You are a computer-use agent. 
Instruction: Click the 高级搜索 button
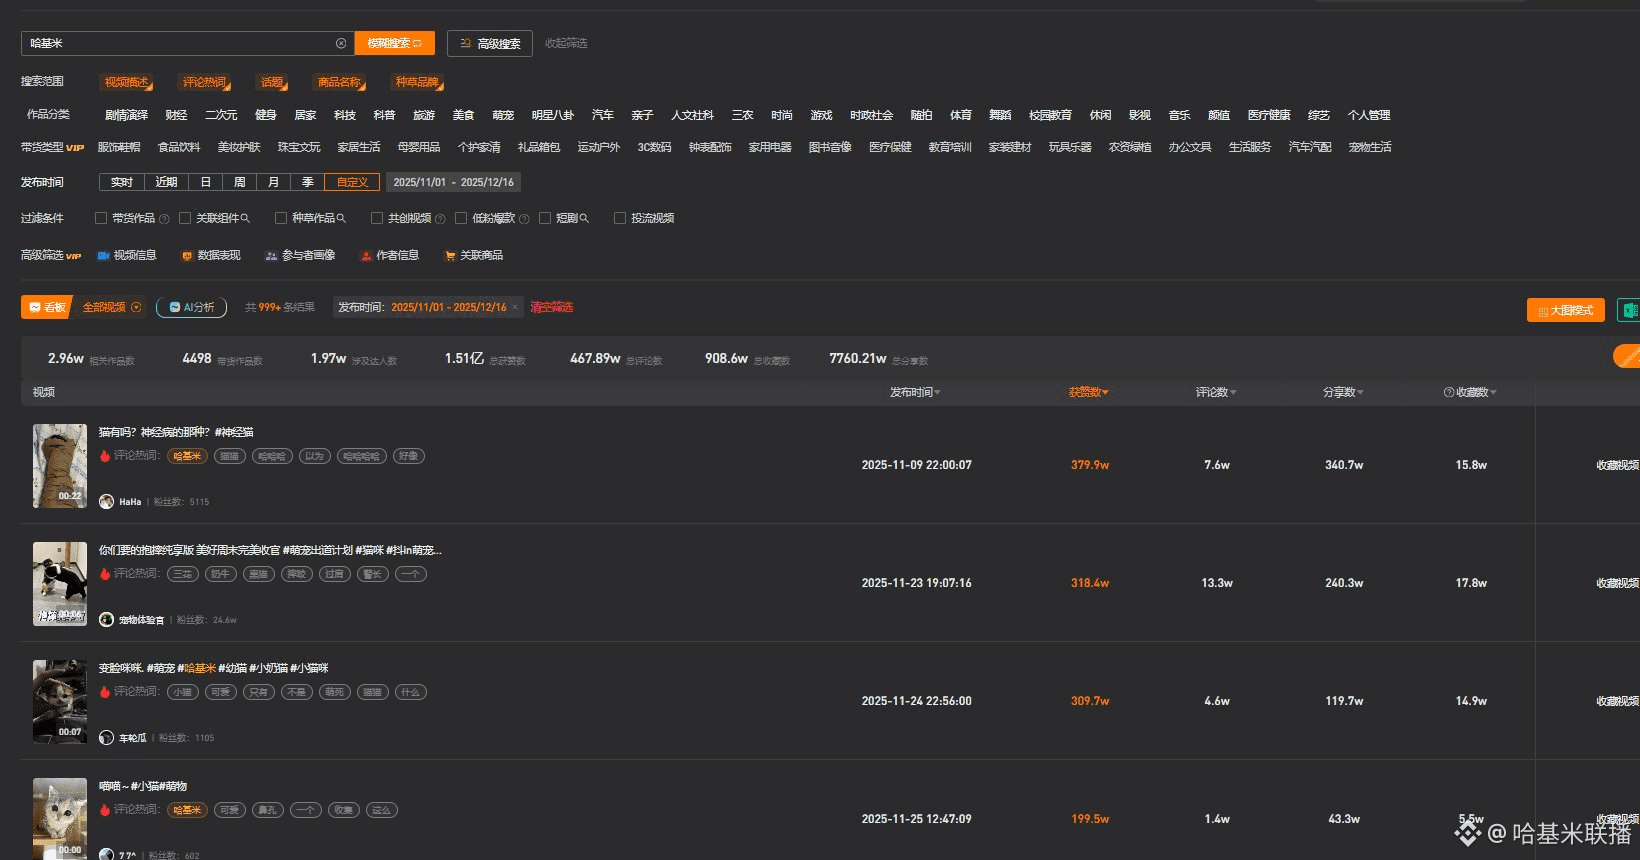coord(490,44)
